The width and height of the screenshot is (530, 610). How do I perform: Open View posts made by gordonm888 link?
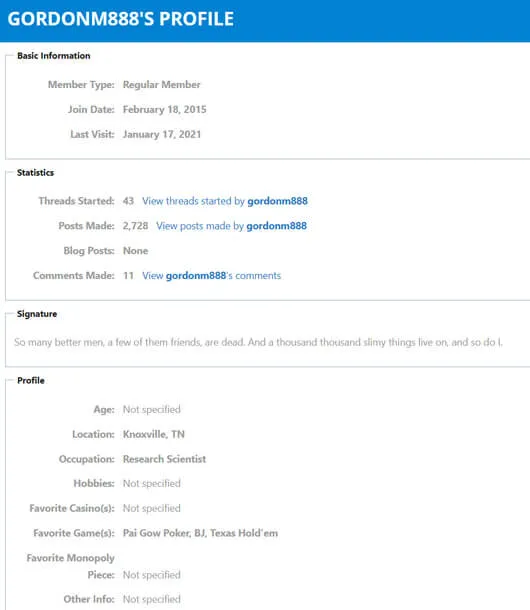231,226
